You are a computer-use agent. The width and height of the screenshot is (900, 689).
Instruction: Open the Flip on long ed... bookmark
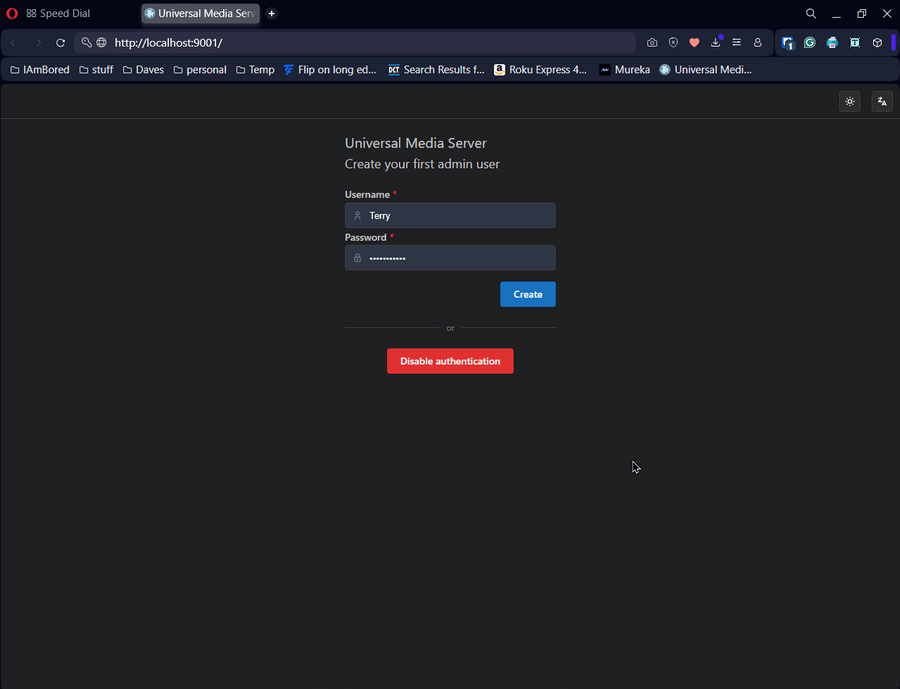pyautogui.click(x=330, y=69)
